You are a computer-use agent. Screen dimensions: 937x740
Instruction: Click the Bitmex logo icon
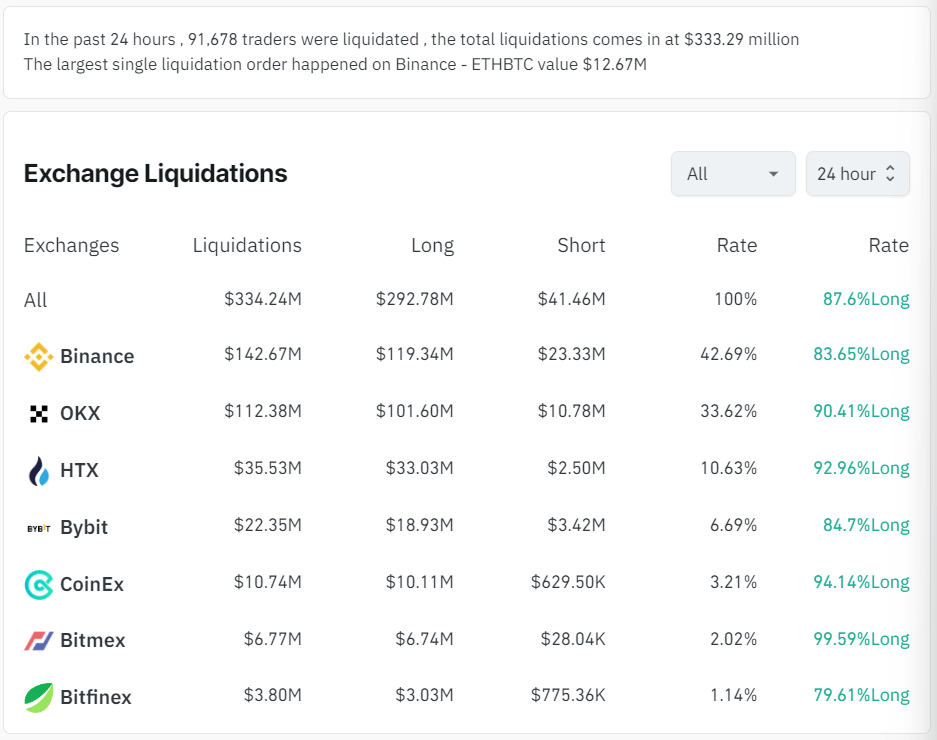pos(38,641)
